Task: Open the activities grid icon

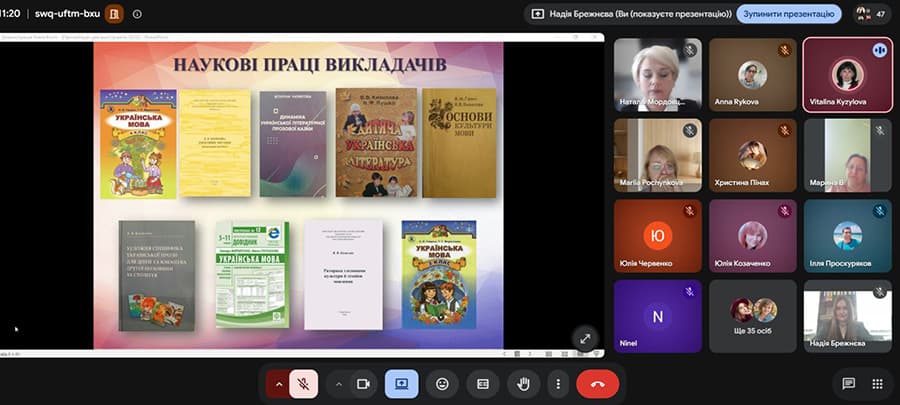Action: (x=877, y=384)
